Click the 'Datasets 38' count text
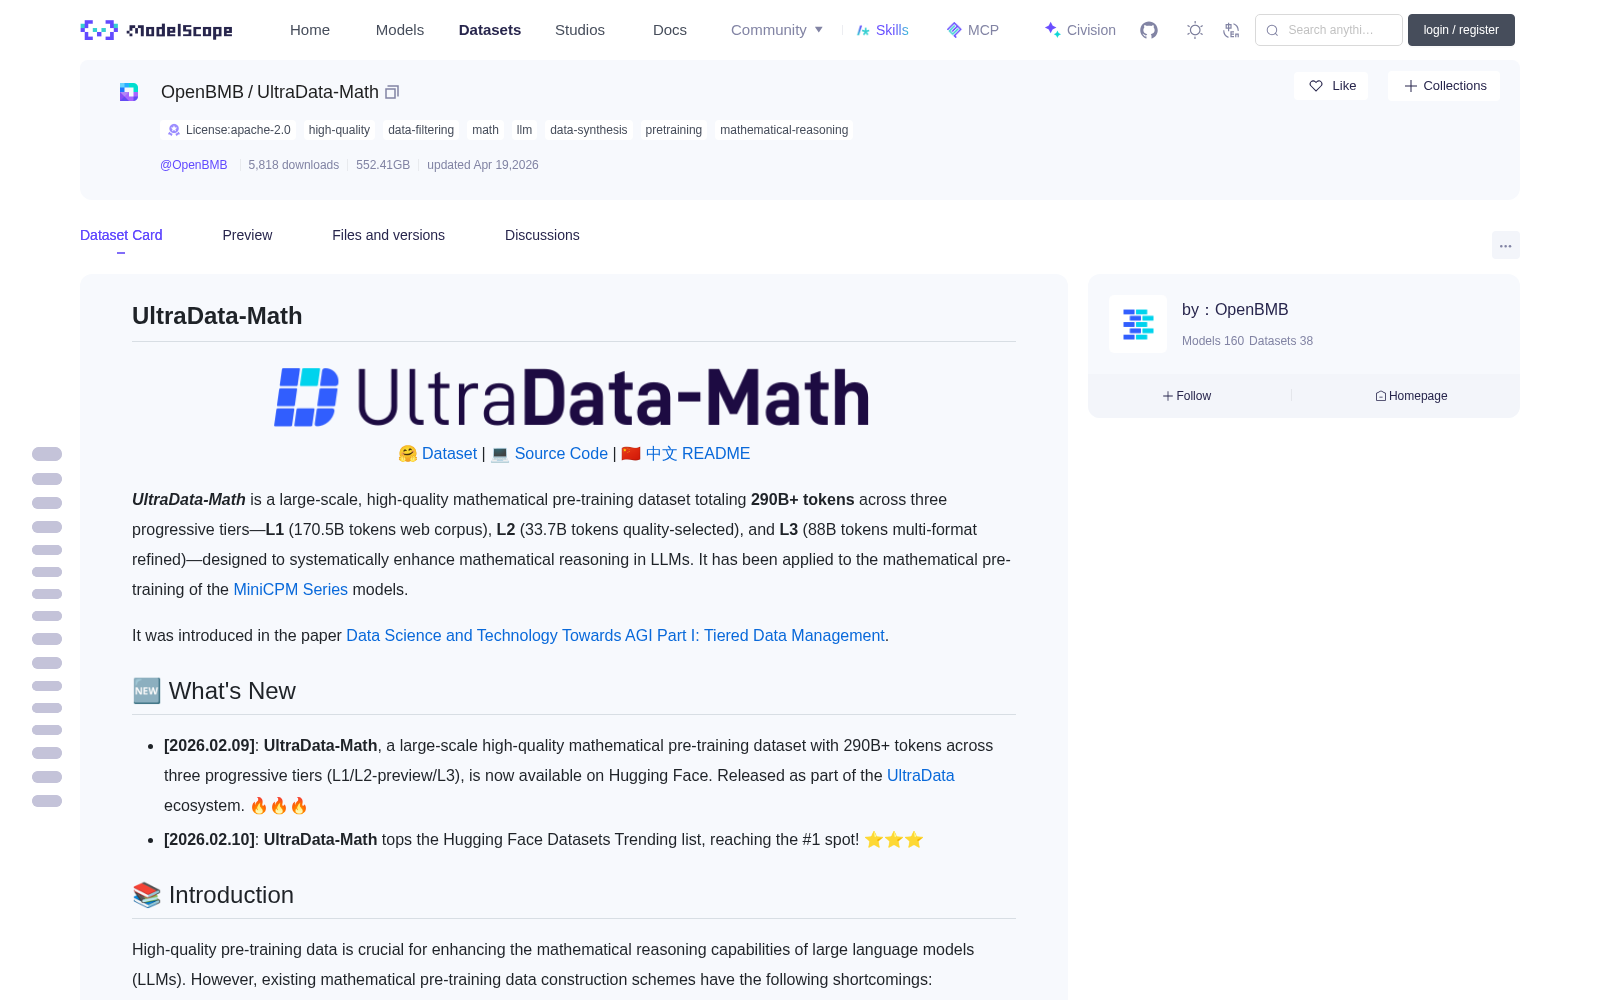This screenshot has height=1000, width=1600. tap(1281, 341)
